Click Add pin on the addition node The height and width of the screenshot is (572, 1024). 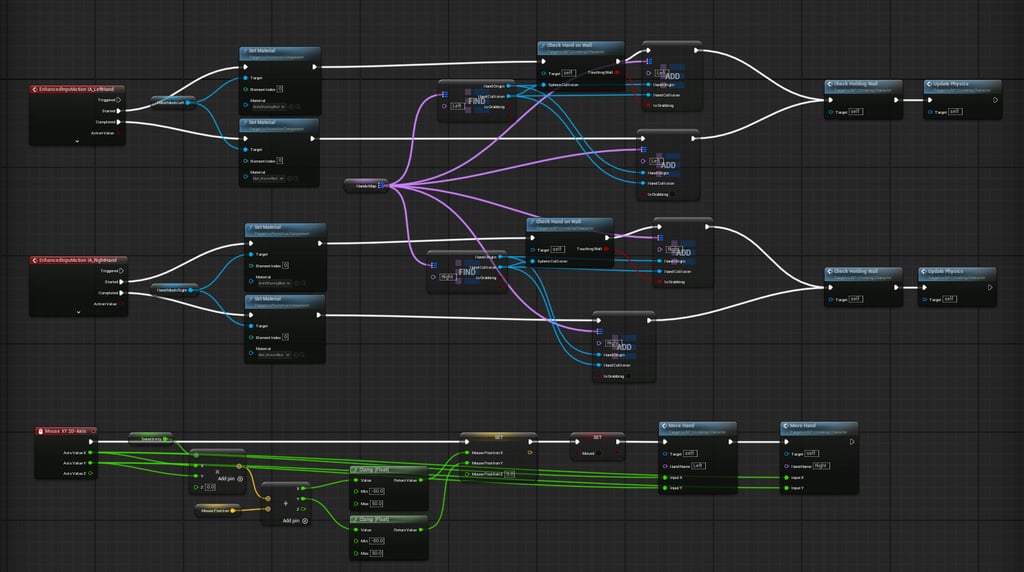click(x=295, y=520)
